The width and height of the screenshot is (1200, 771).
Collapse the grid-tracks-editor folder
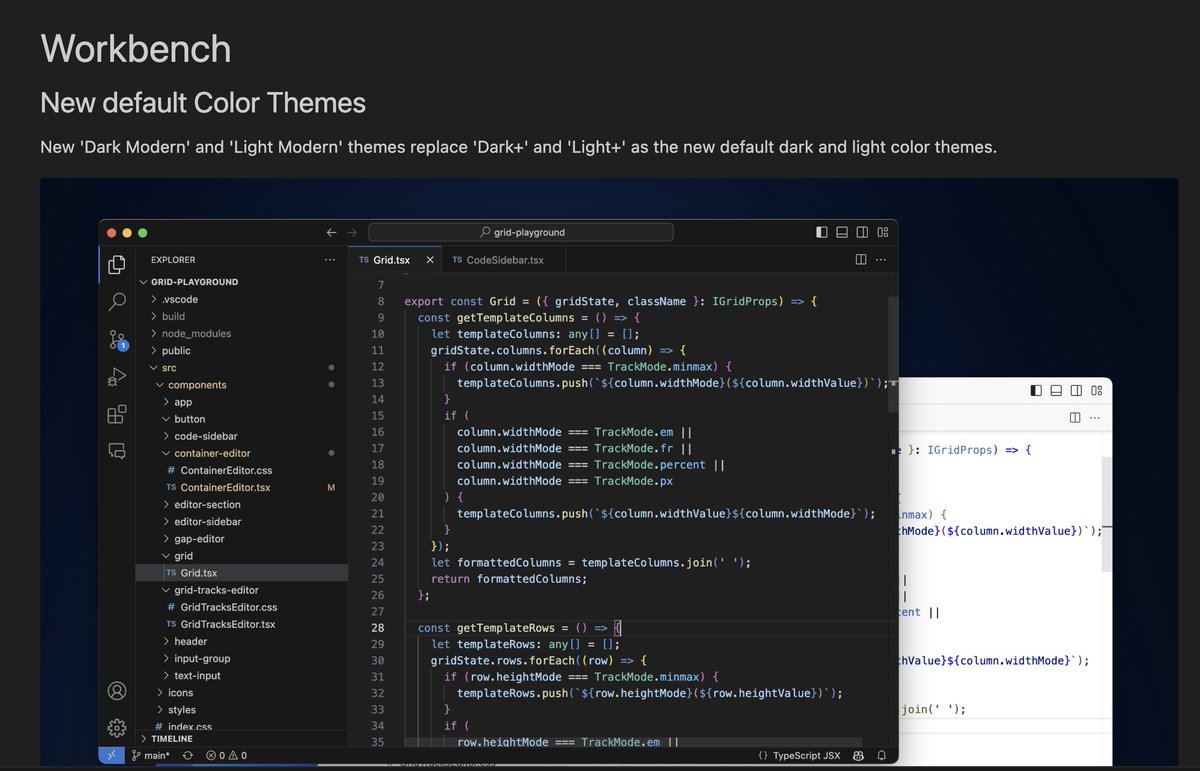[241, 590]
